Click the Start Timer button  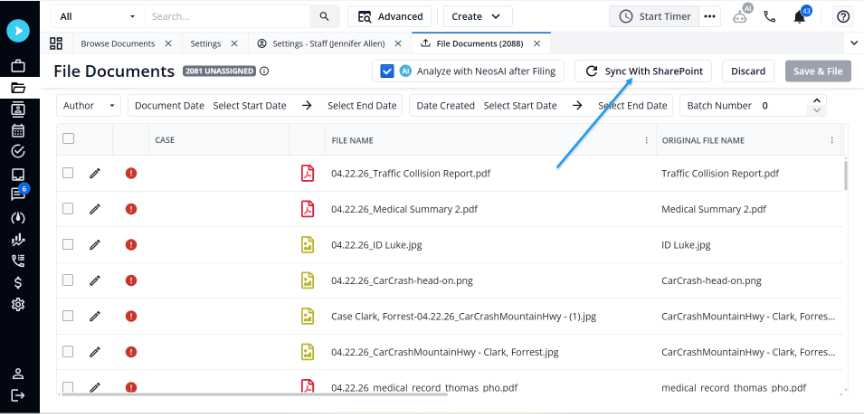coord(654,17)
